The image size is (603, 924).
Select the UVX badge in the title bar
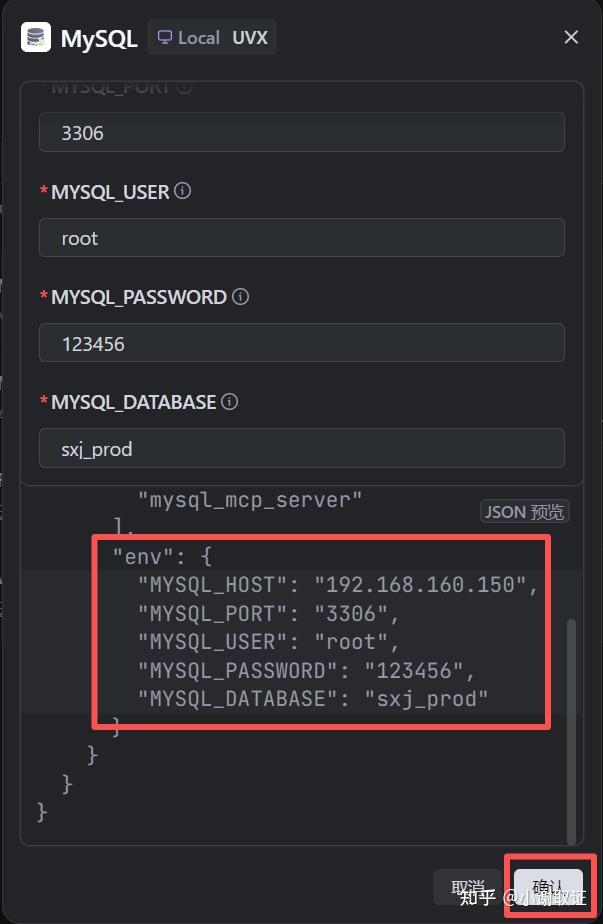pyautogui.click(x=250, y=38)
